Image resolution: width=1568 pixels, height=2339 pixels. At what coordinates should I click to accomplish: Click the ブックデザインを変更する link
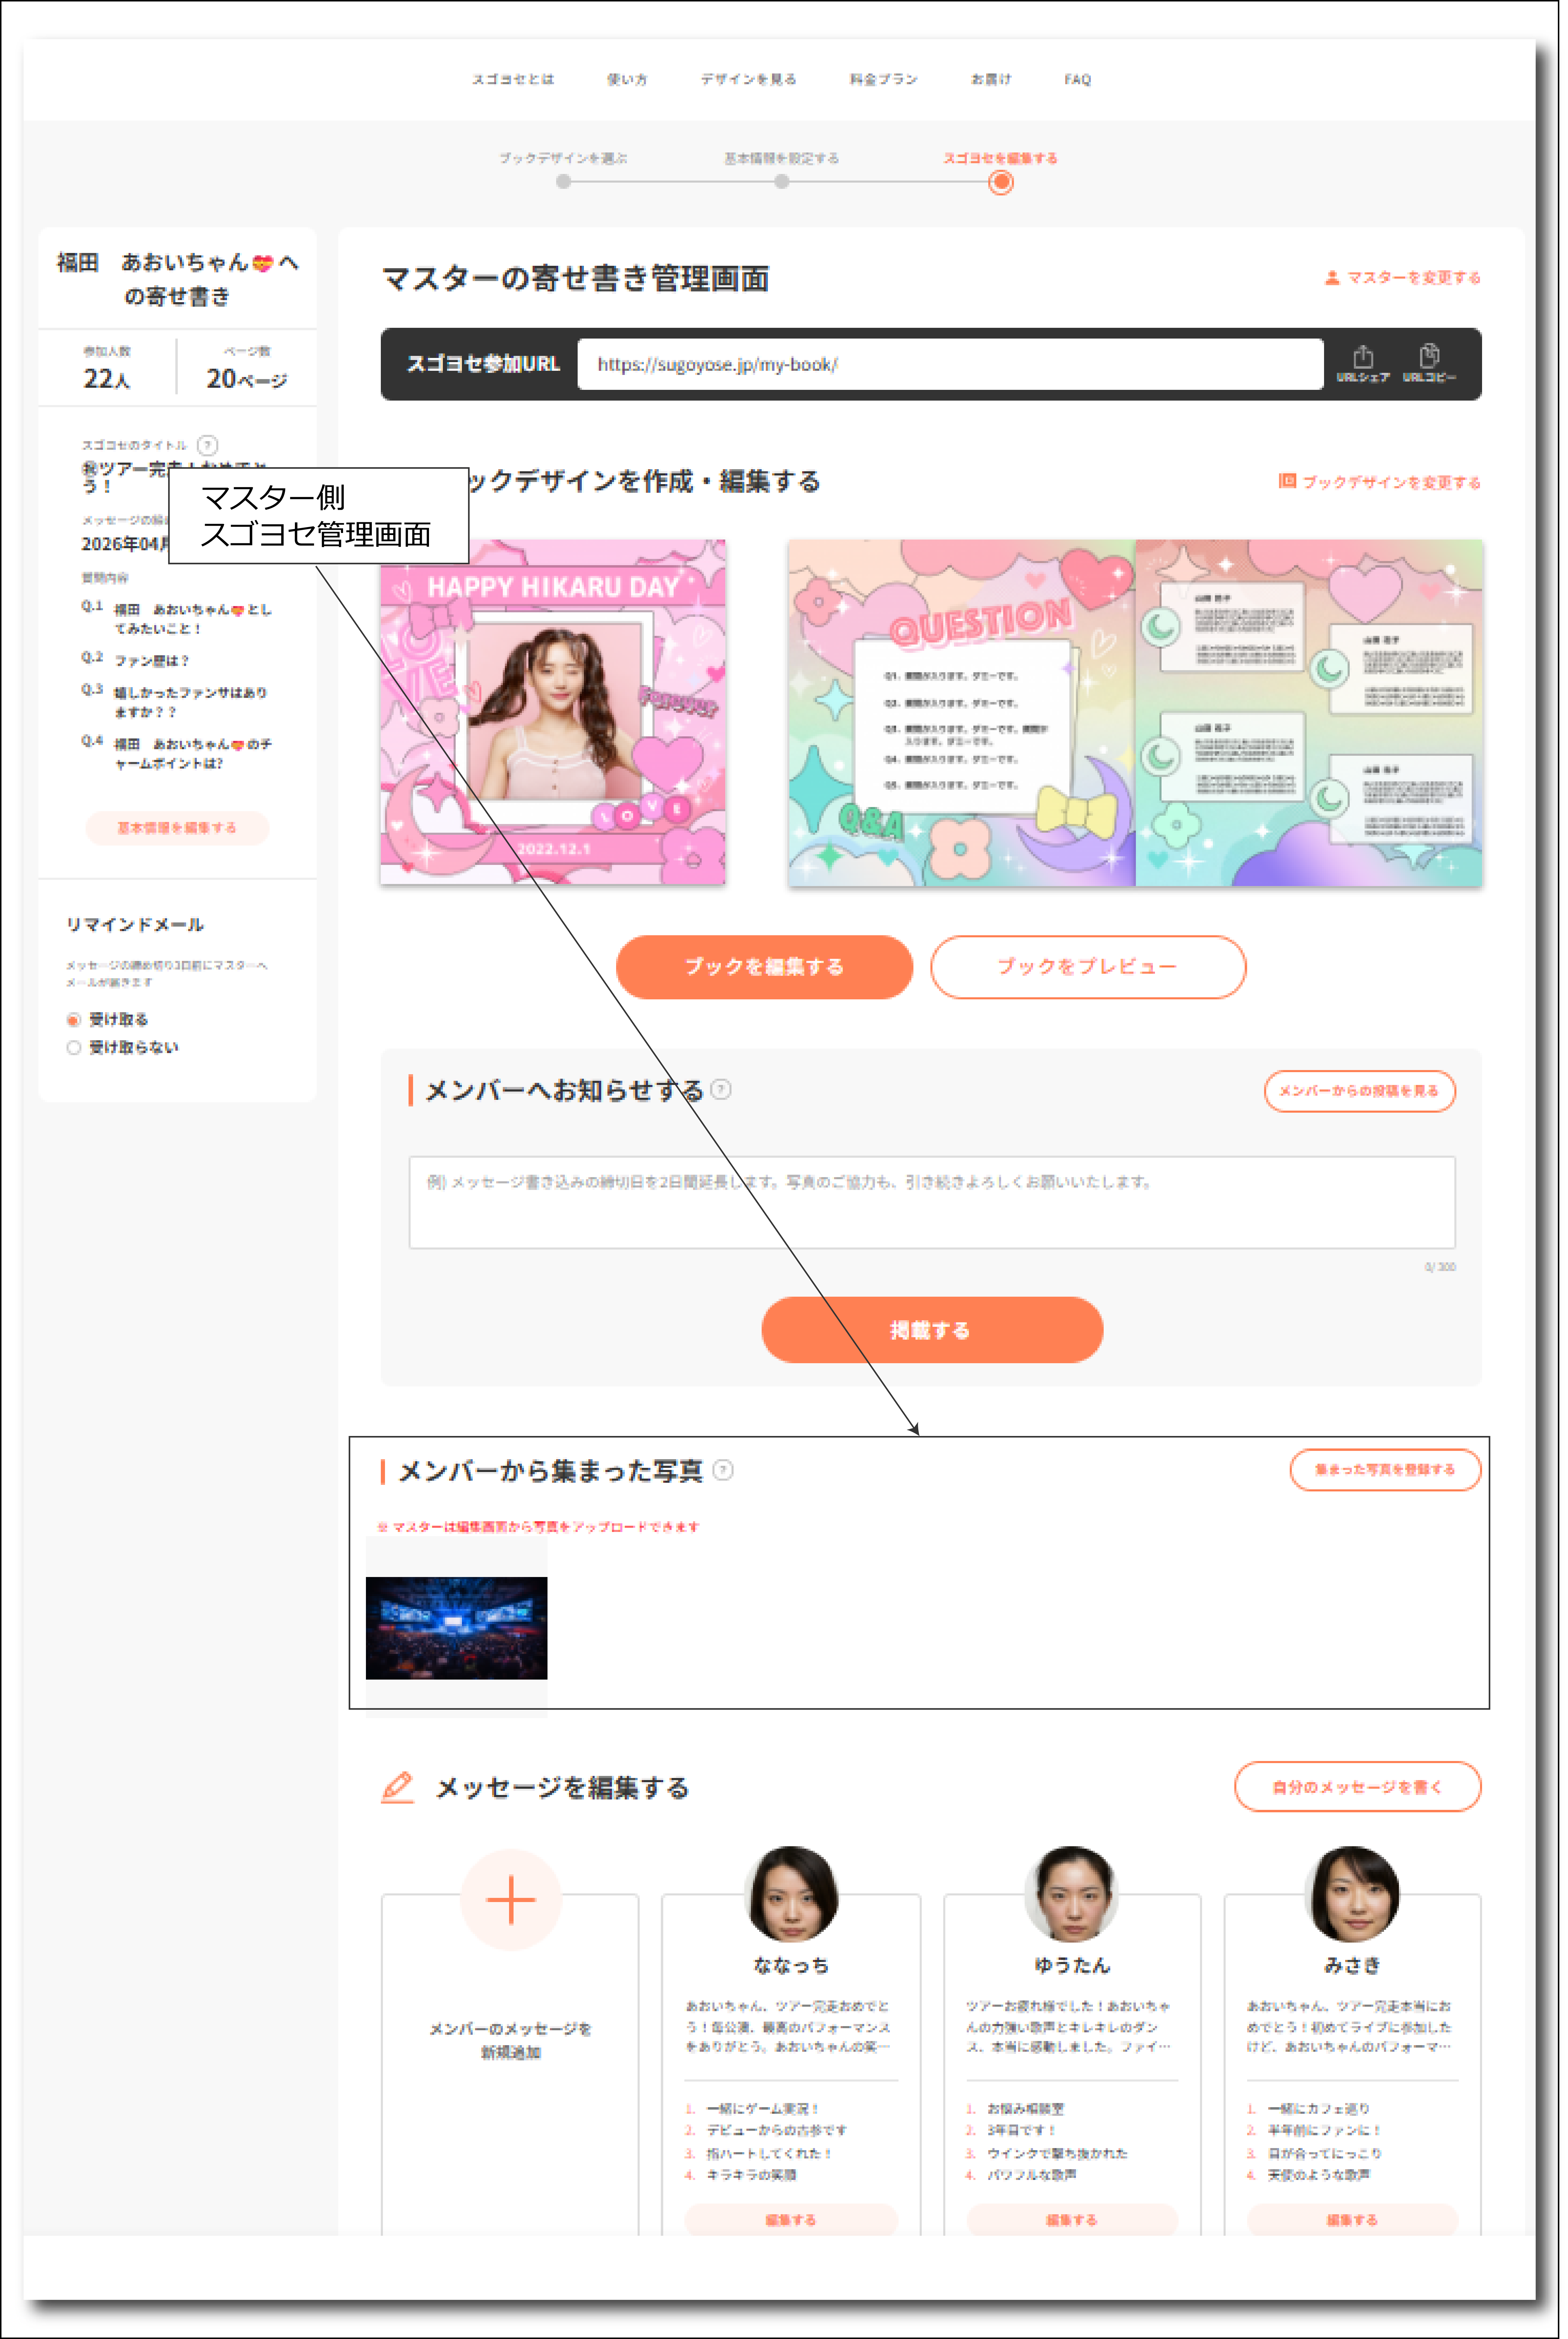pyautogui.click(x=1380, y=482)
